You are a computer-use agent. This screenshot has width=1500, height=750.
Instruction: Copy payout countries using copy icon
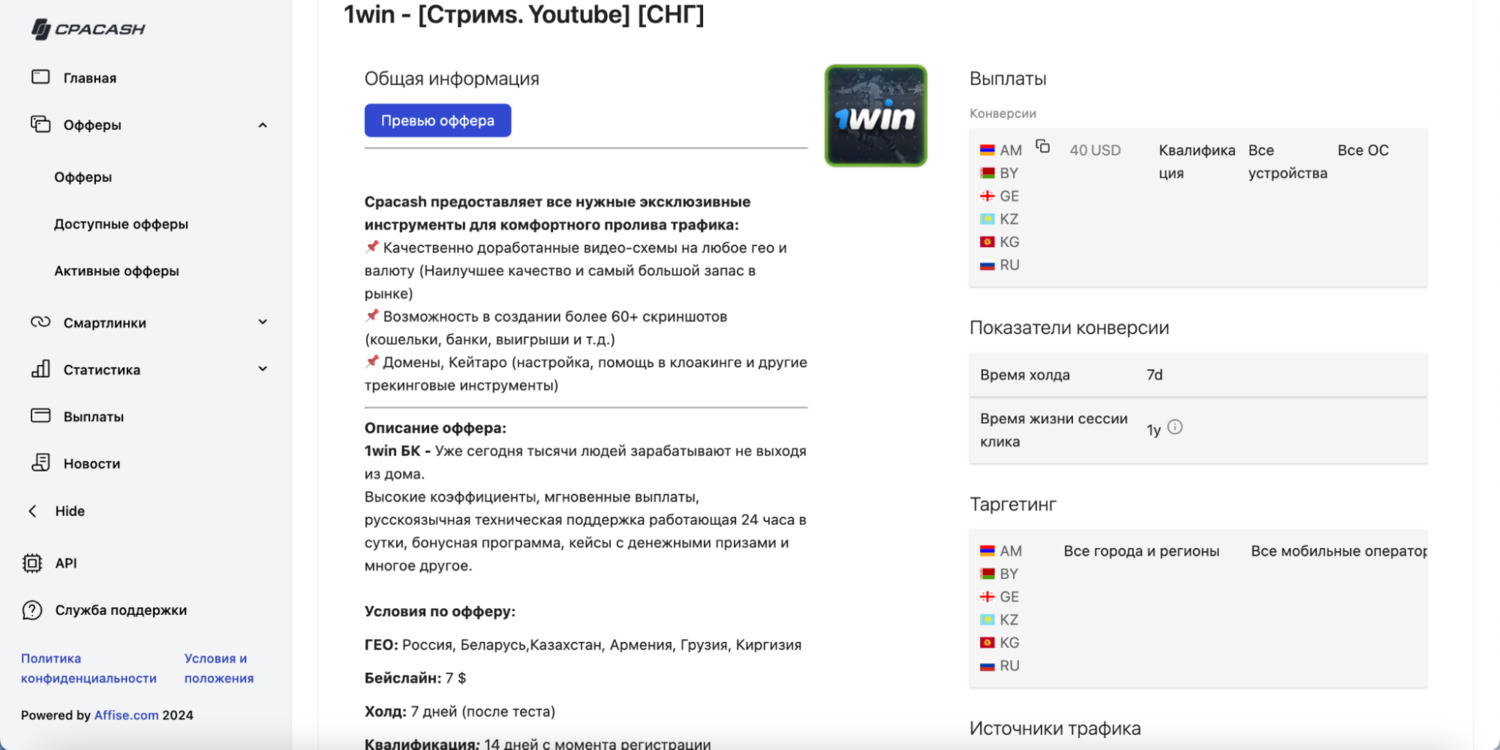click(x=1042, y=147)
